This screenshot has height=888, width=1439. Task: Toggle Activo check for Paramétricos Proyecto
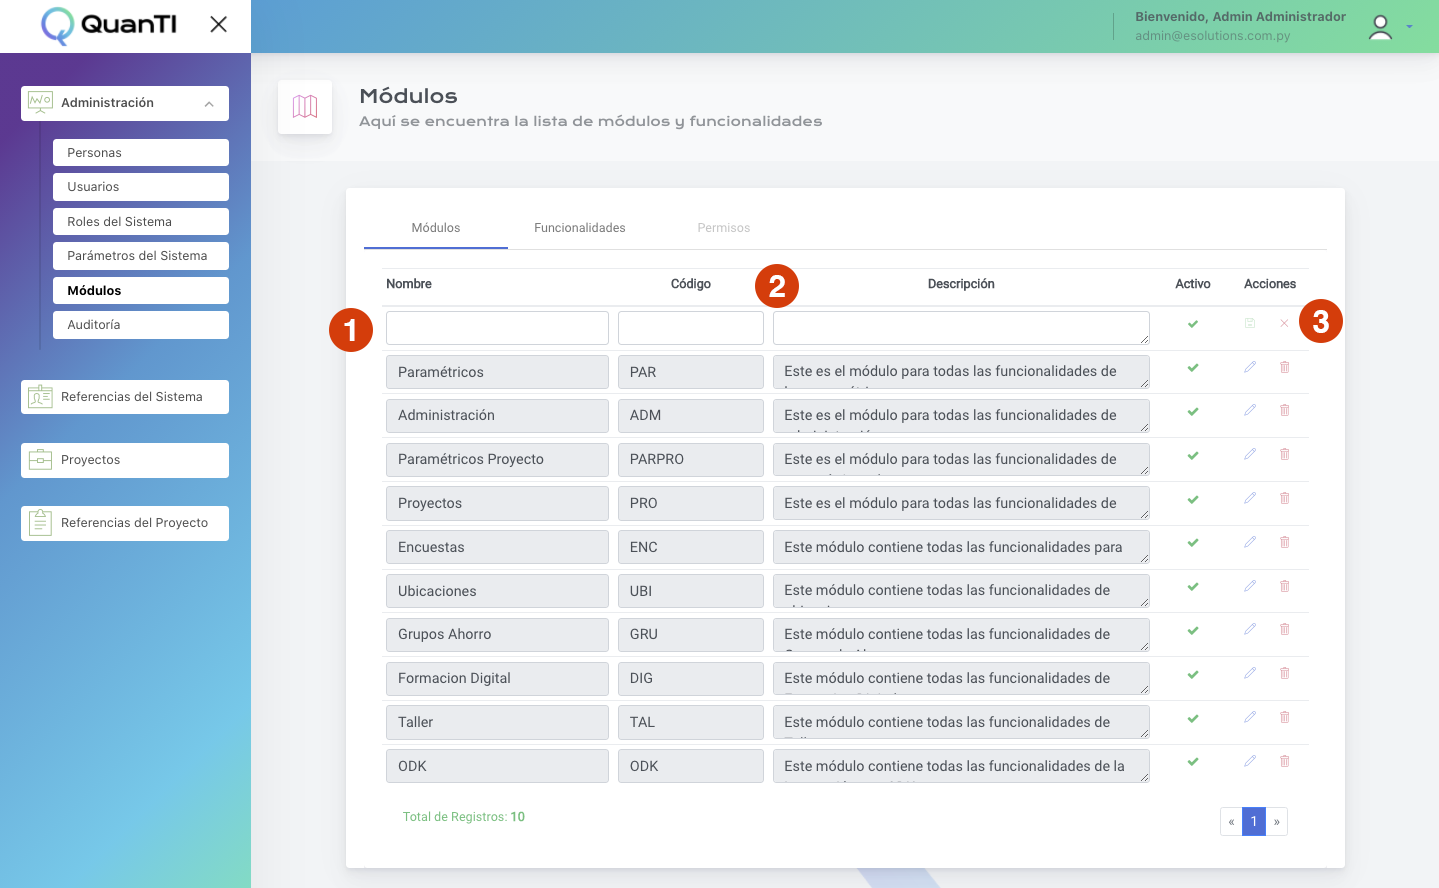(x=1193, y=456)
